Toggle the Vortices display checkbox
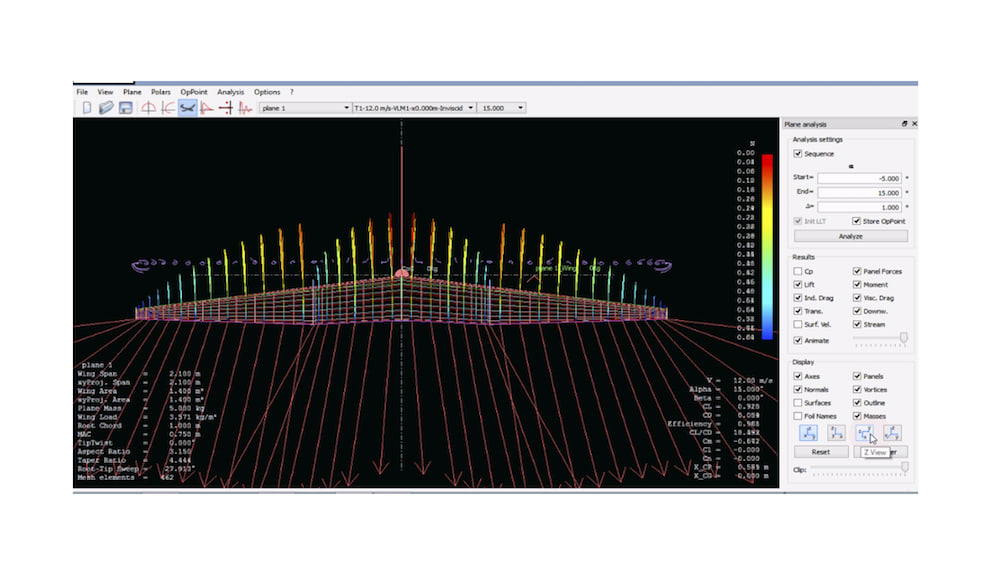Viewport: 1000px width, 584px height. (x=857, y=390)
